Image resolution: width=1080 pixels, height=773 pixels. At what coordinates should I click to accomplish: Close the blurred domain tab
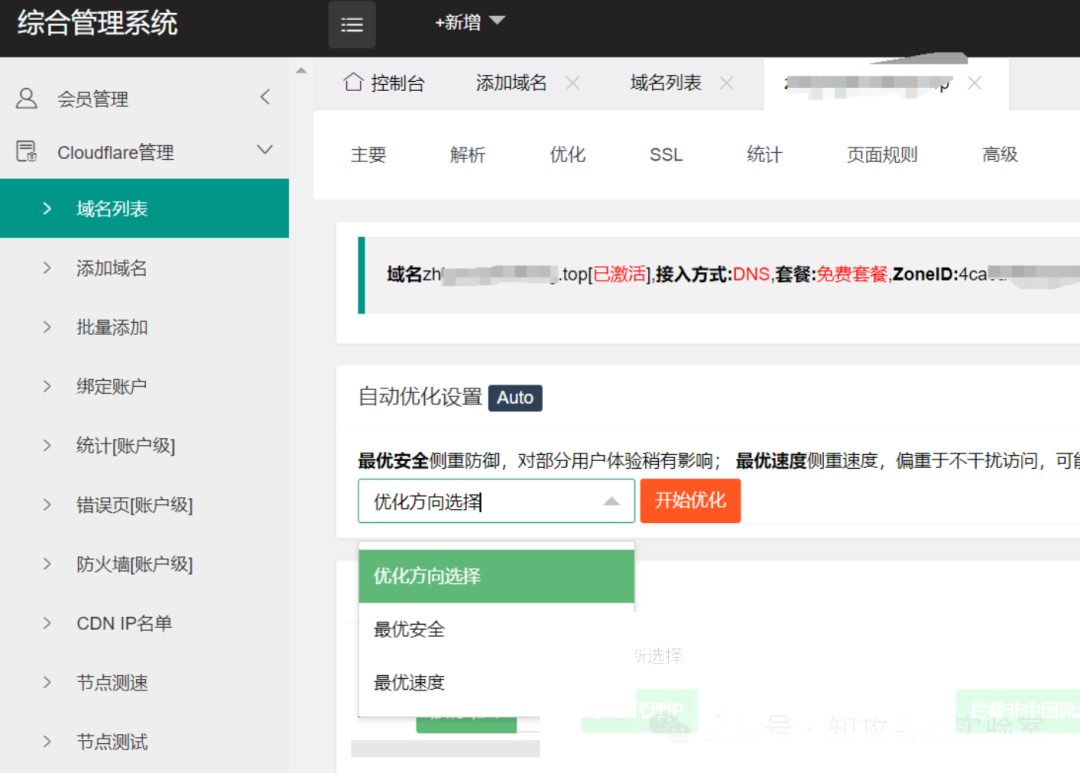pos(975,83)
